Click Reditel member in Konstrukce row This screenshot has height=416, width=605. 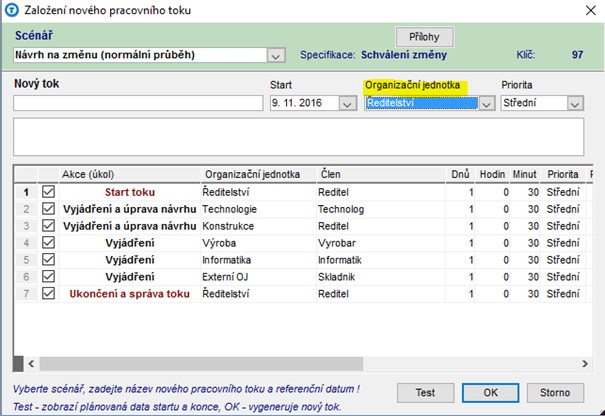point(381,226)
